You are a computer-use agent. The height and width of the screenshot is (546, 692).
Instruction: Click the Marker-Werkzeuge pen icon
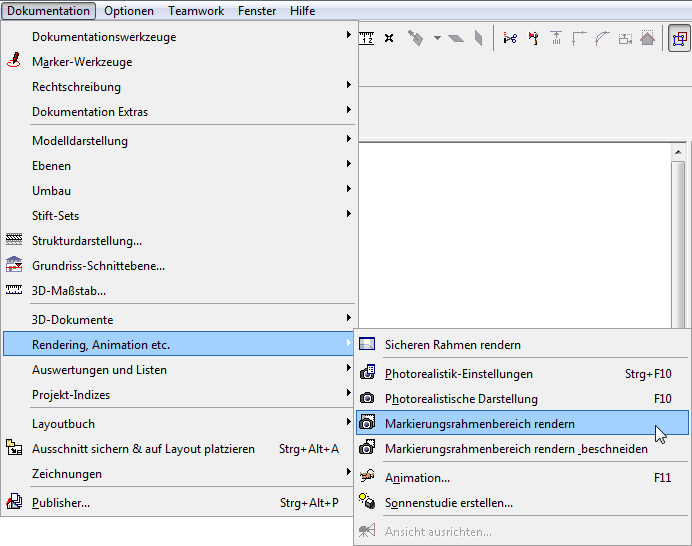click(x=14, y=60)
